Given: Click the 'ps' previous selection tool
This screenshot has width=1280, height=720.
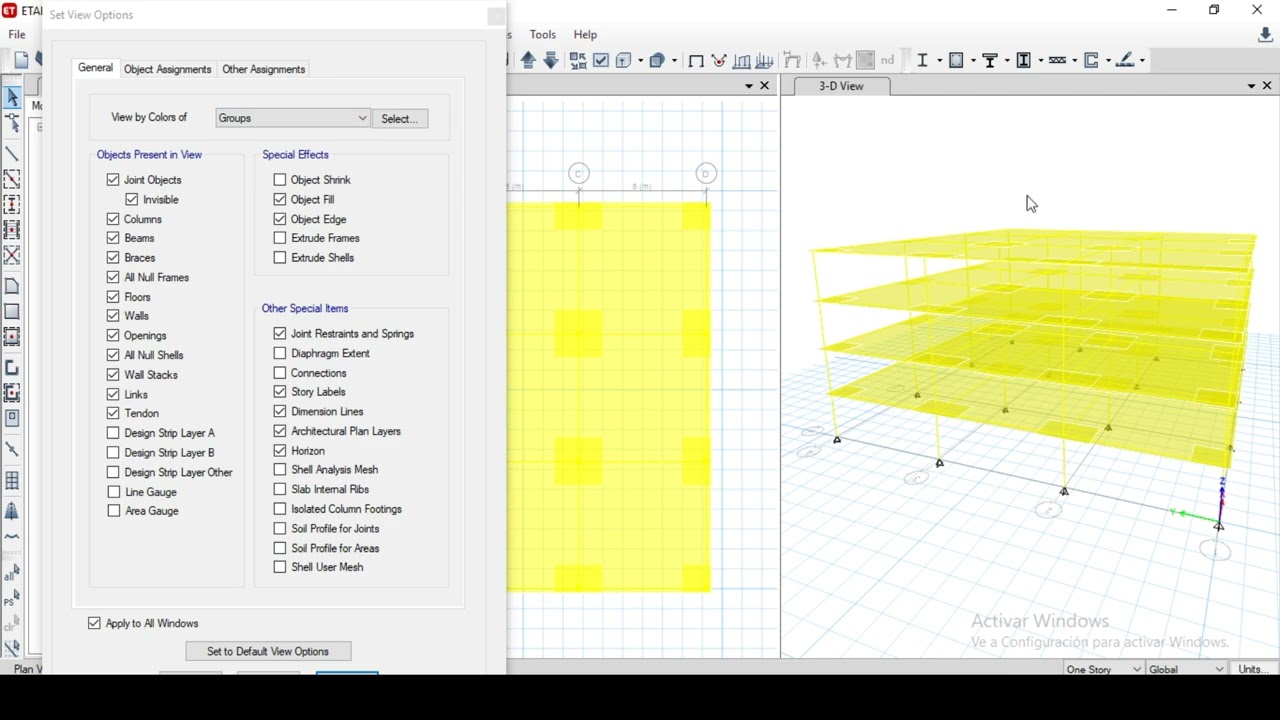Looking at the screenshot, I should coord(12,599).
